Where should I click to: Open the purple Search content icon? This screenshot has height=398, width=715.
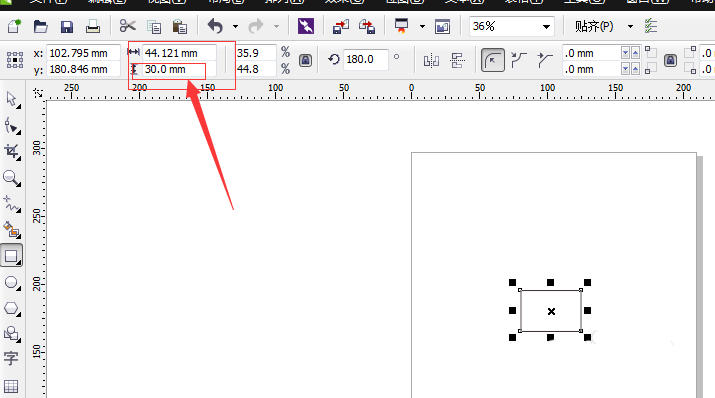point(306,26)
